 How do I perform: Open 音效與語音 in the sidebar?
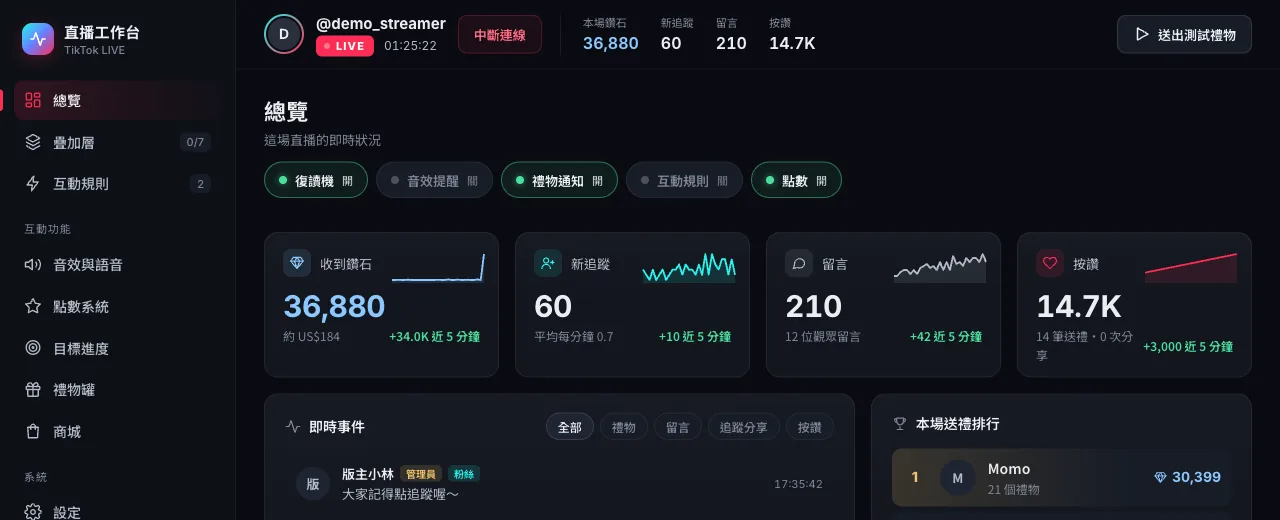tap(117, 265)
